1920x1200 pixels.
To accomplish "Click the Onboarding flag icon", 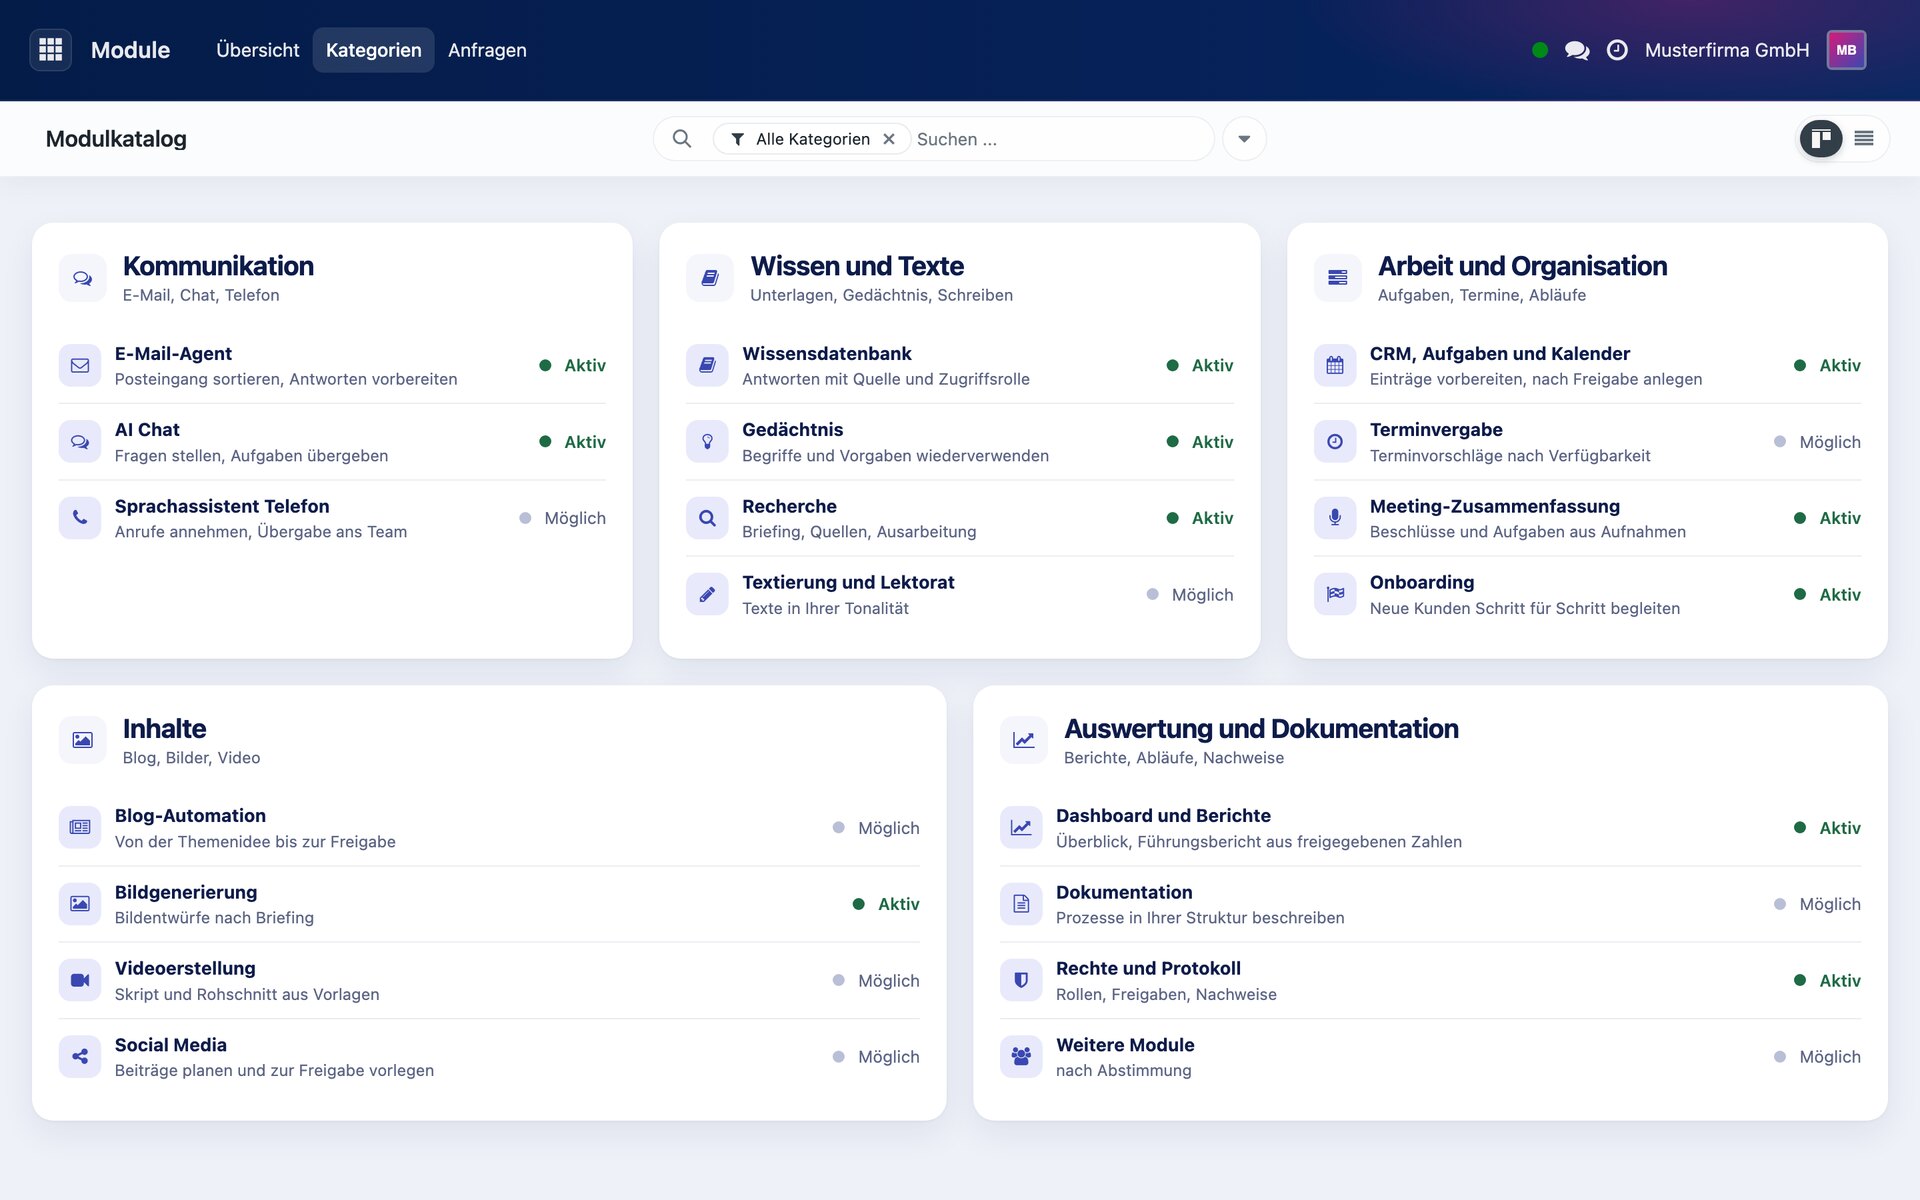I will coord(1335,595).
